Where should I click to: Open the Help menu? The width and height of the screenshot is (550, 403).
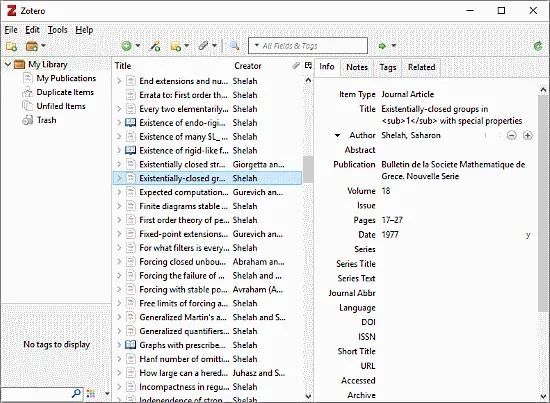pos(84,30)
